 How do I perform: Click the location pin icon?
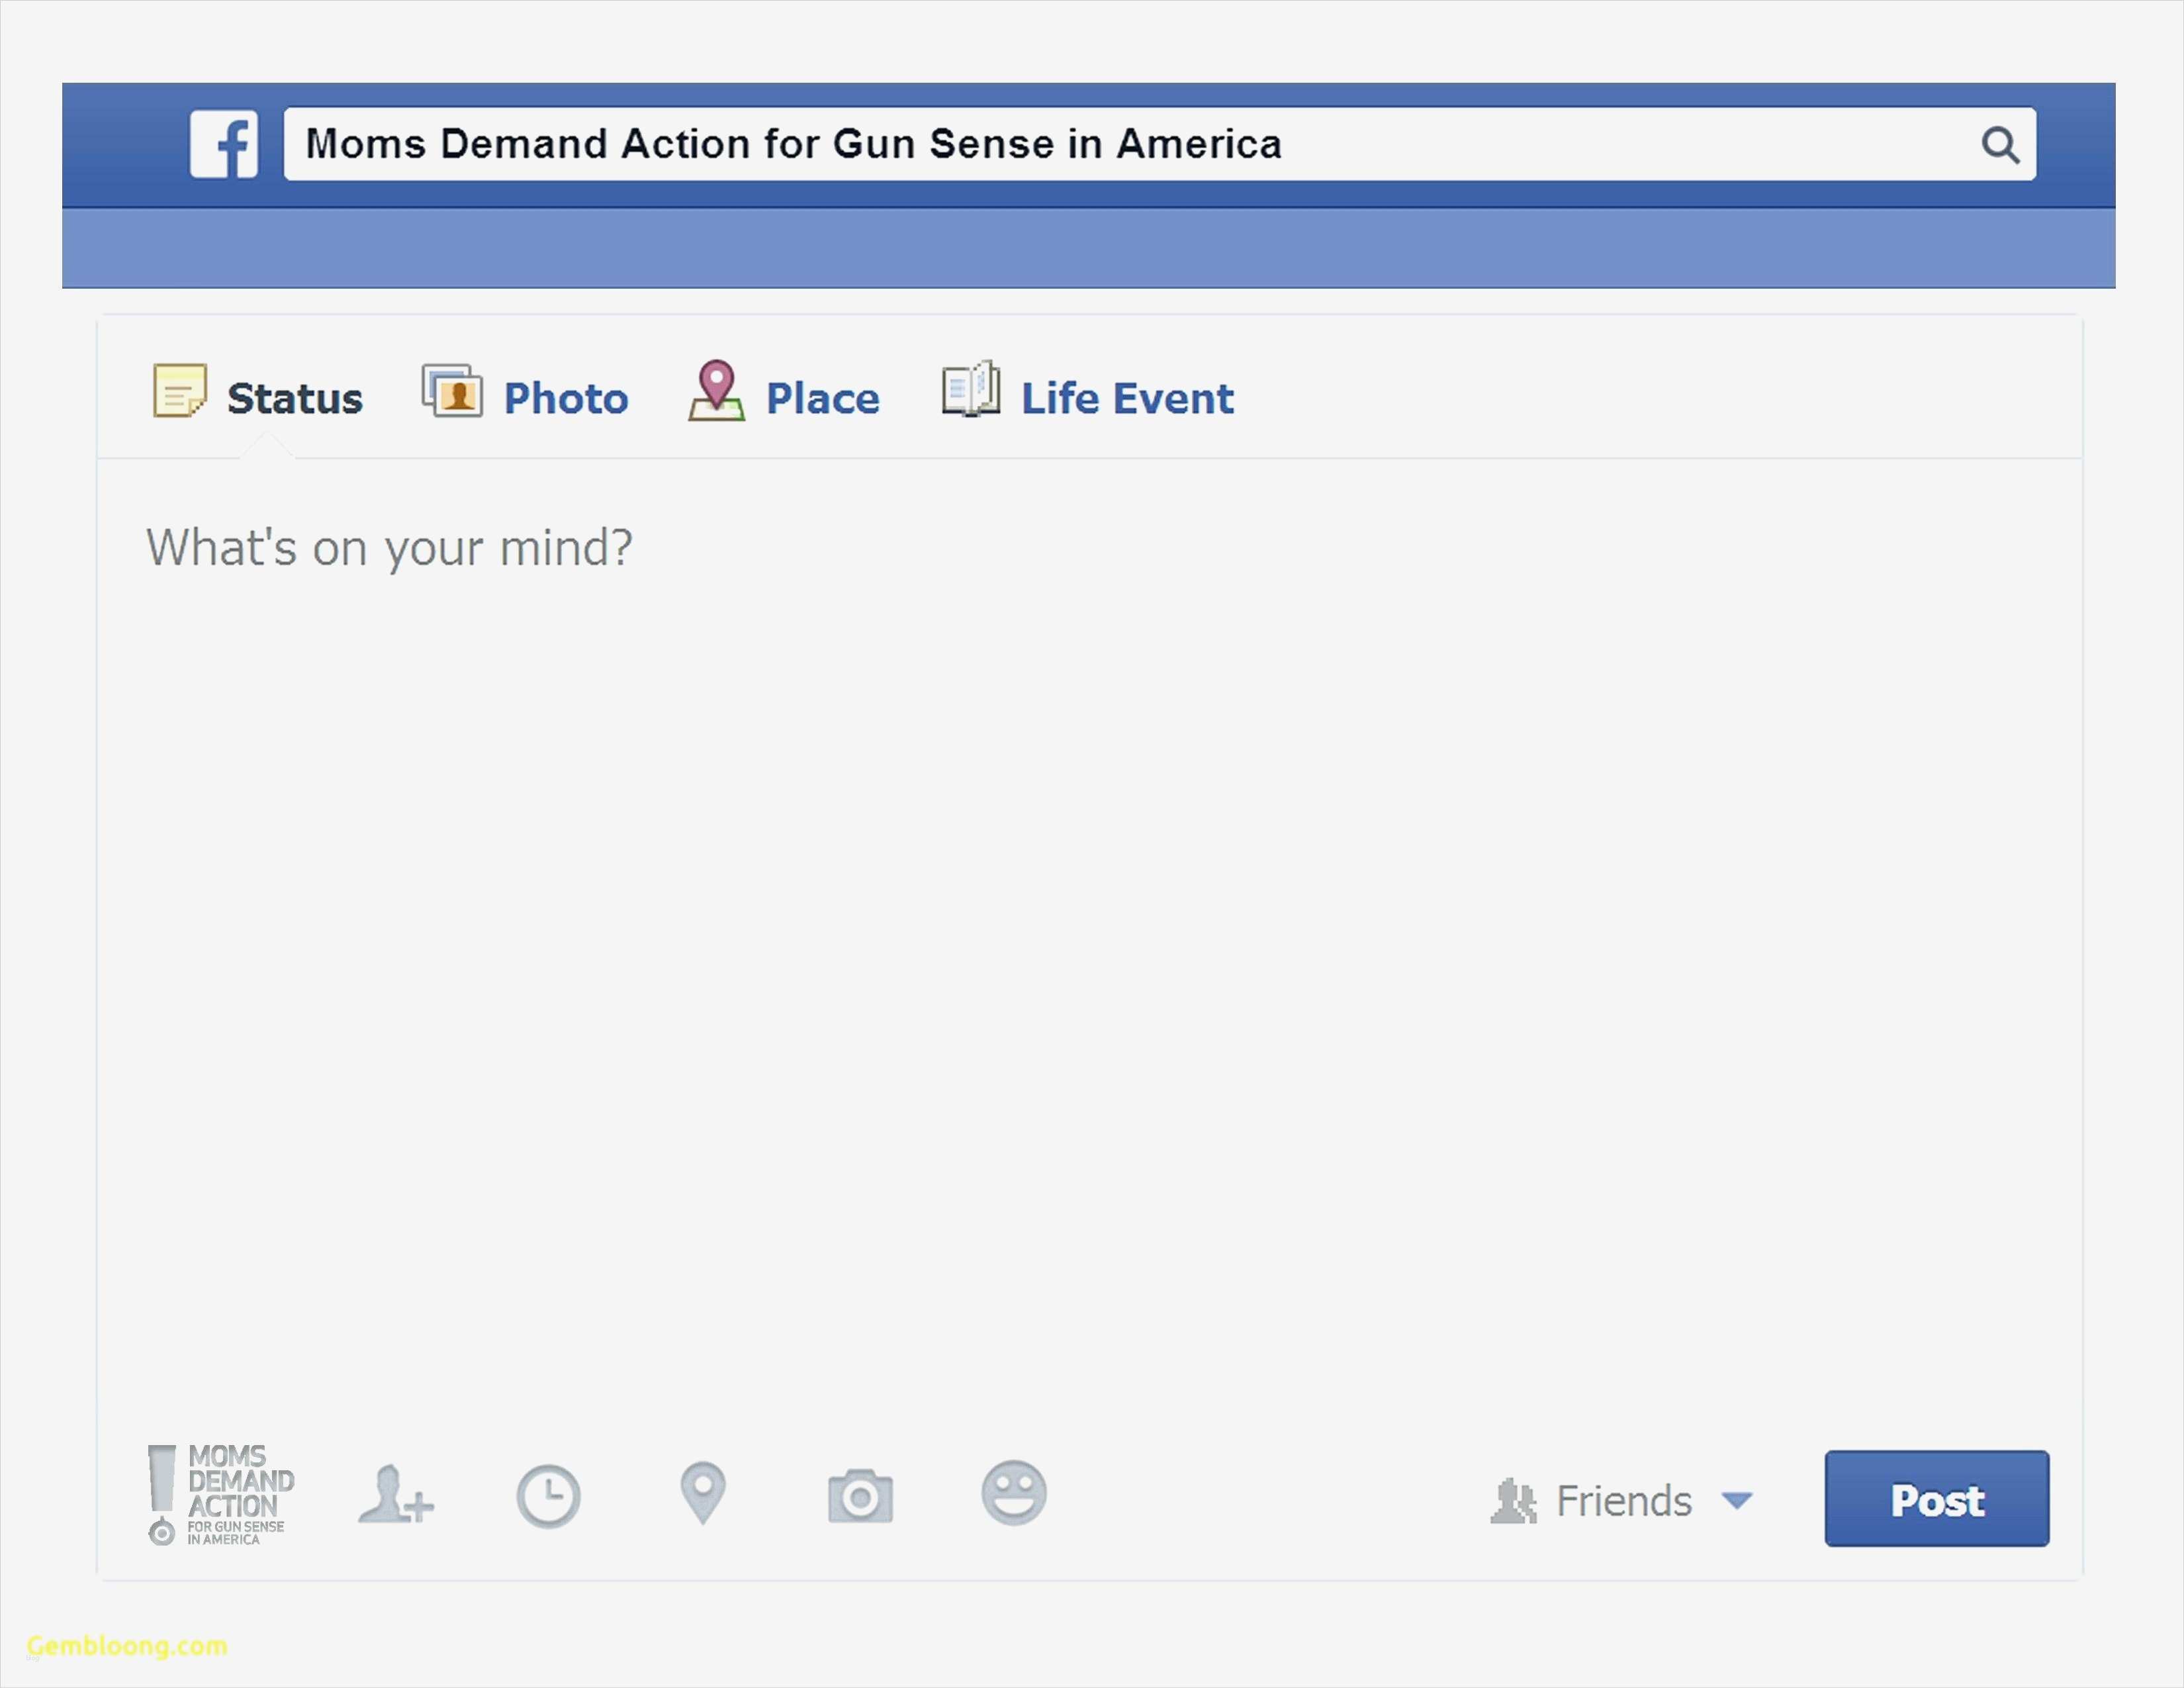click(702, 1493)
